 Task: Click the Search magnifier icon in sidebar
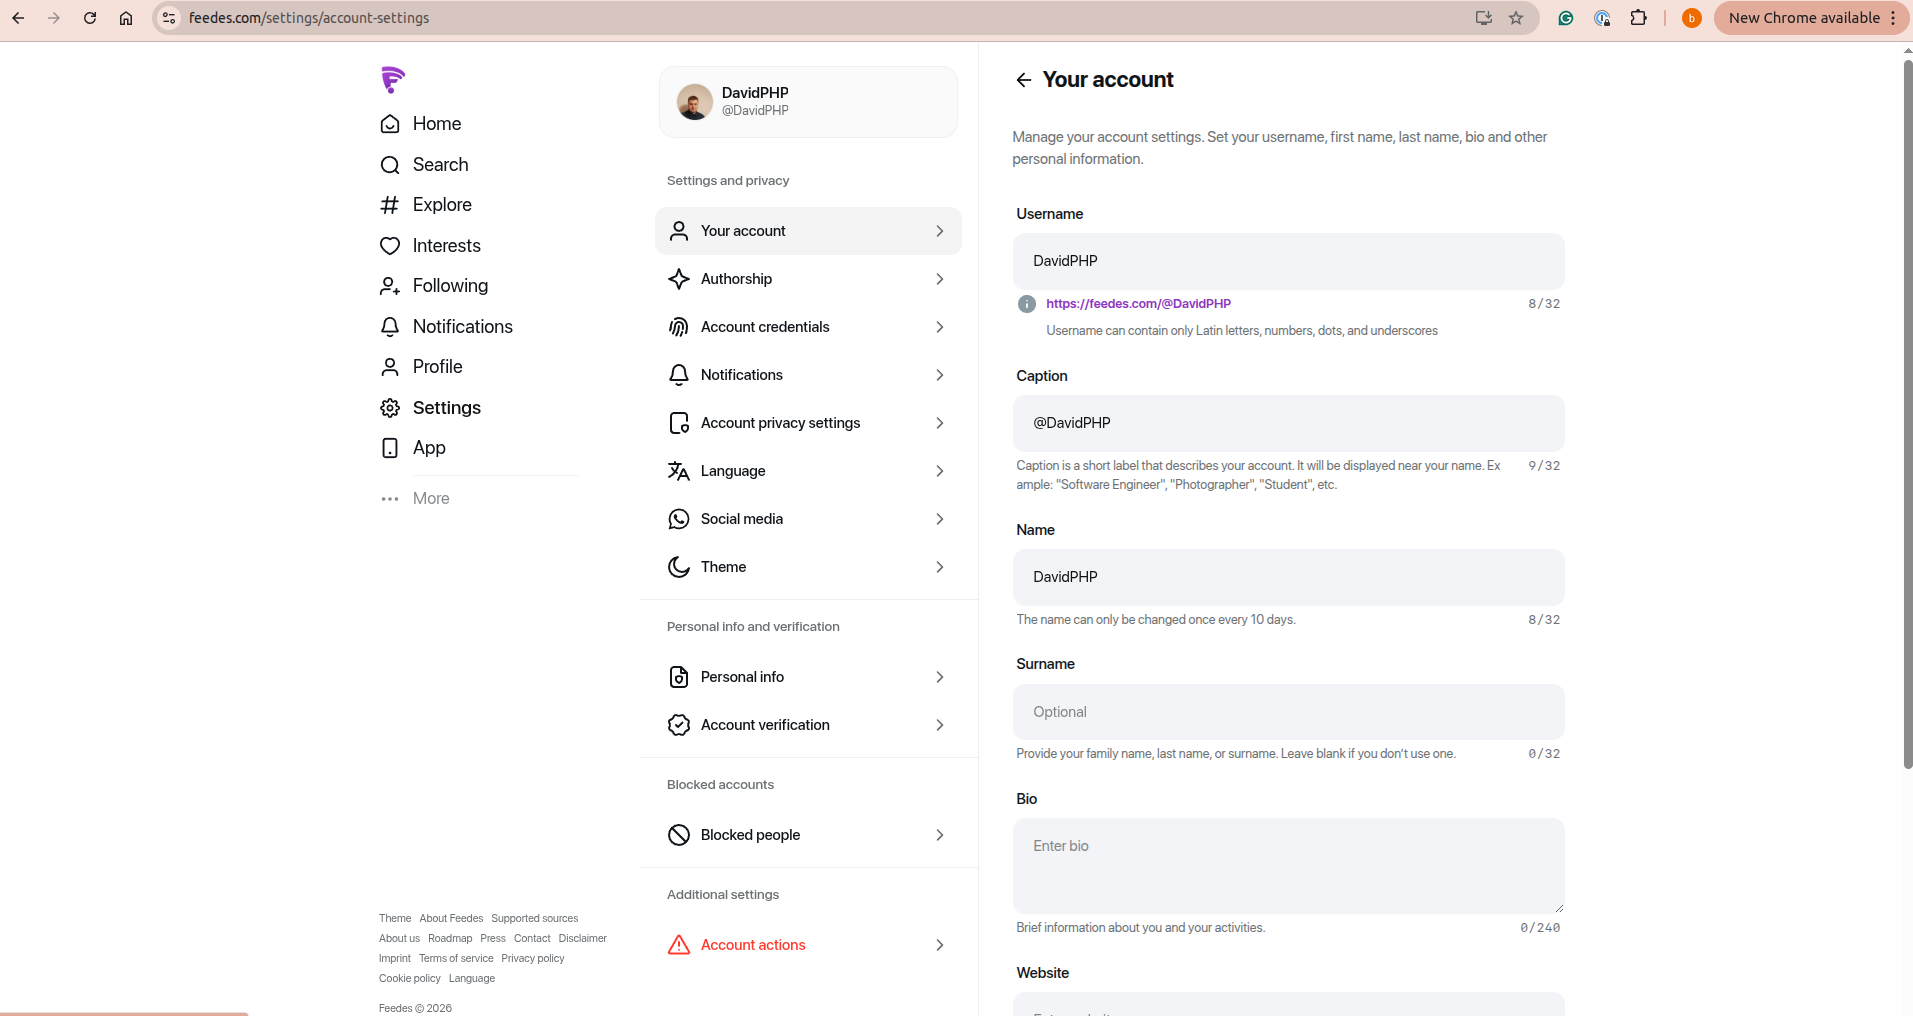(x=390, y=165)
